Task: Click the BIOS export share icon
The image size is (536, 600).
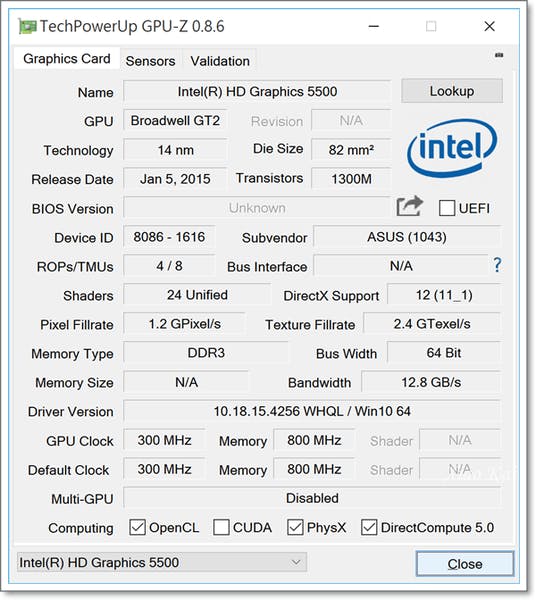Action: [410, 206]
